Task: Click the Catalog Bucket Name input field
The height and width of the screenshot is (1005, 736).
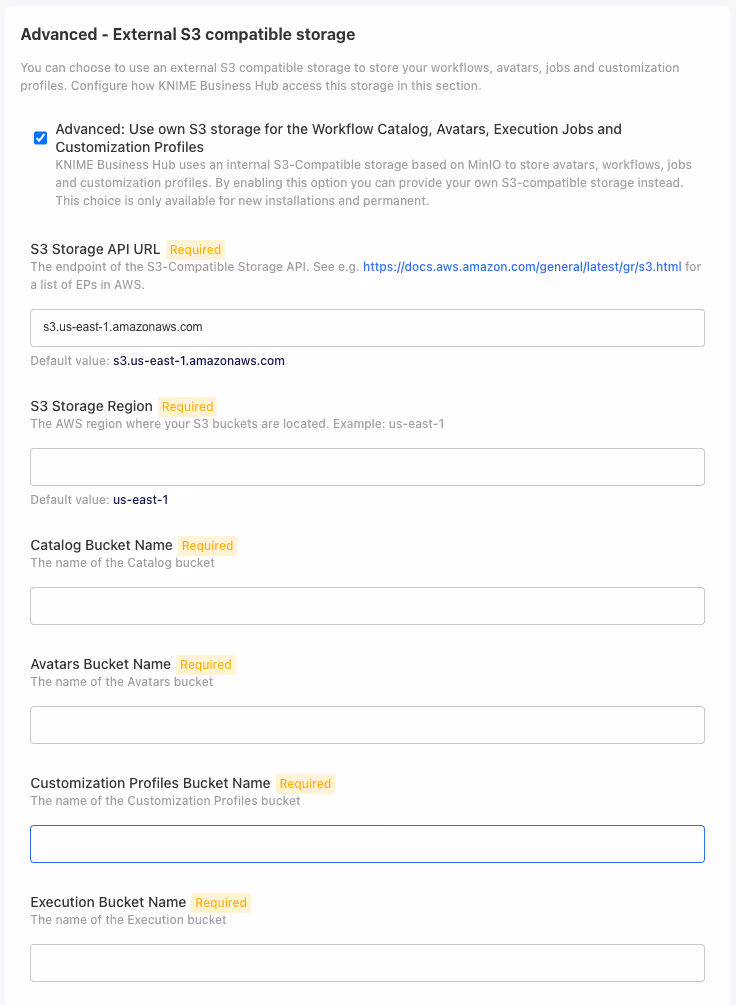Action: click(x=367, y=605)
